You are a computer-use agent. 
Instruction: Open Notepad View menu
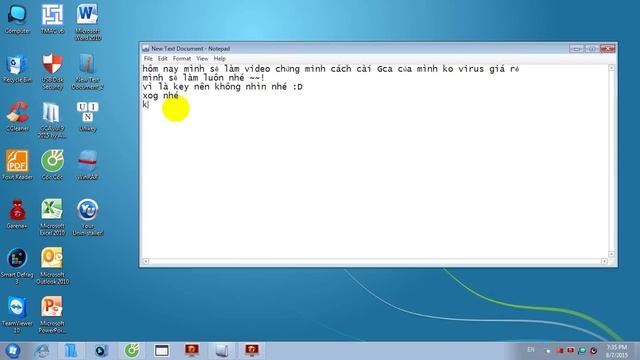point(202,58)
